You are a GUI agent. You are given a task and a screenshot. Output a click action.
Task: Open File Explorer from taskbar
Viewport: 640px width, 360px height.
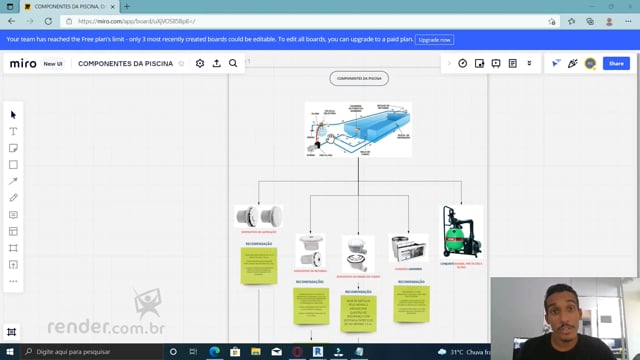pos(256,352)
